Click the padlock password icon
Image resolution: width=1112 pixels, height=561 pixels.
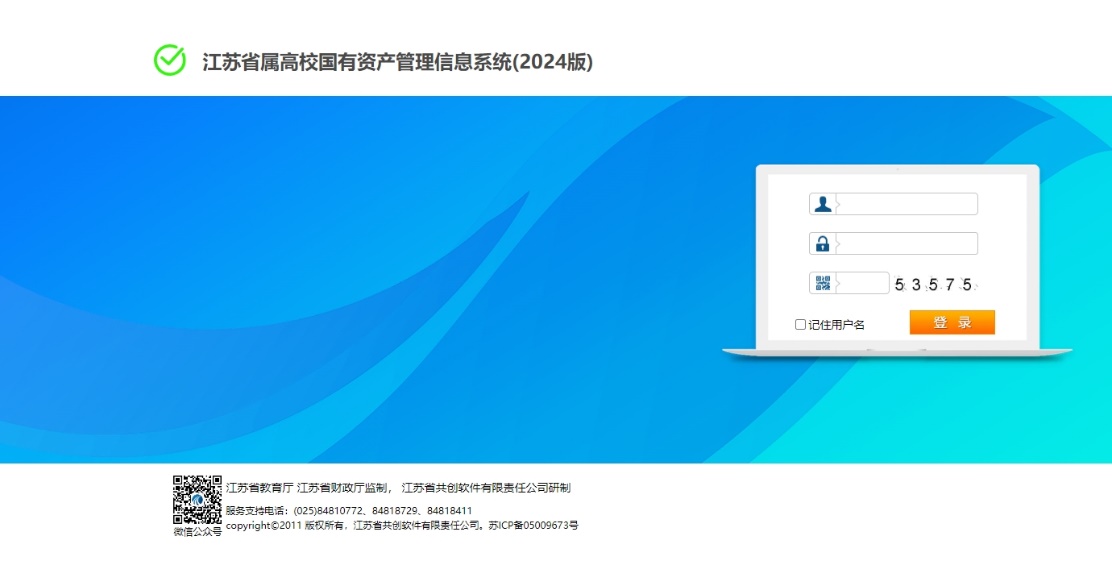[822, 244]
